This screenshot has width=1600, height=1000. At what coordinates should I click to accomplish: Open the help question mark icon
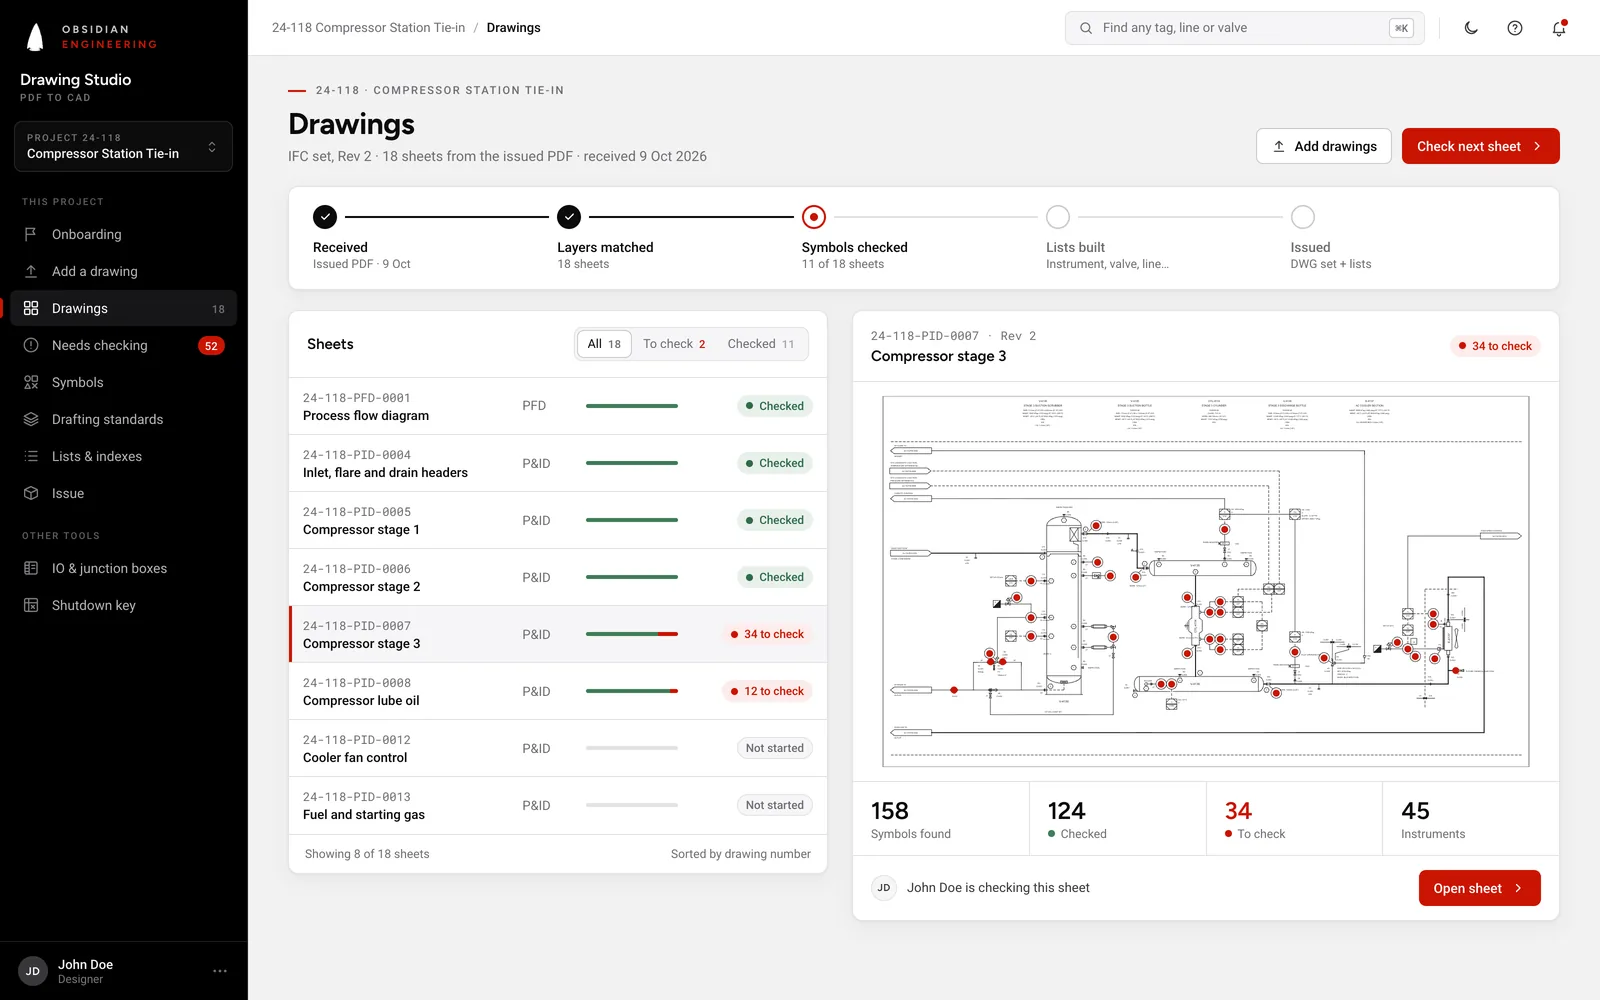click(1515, 28)
